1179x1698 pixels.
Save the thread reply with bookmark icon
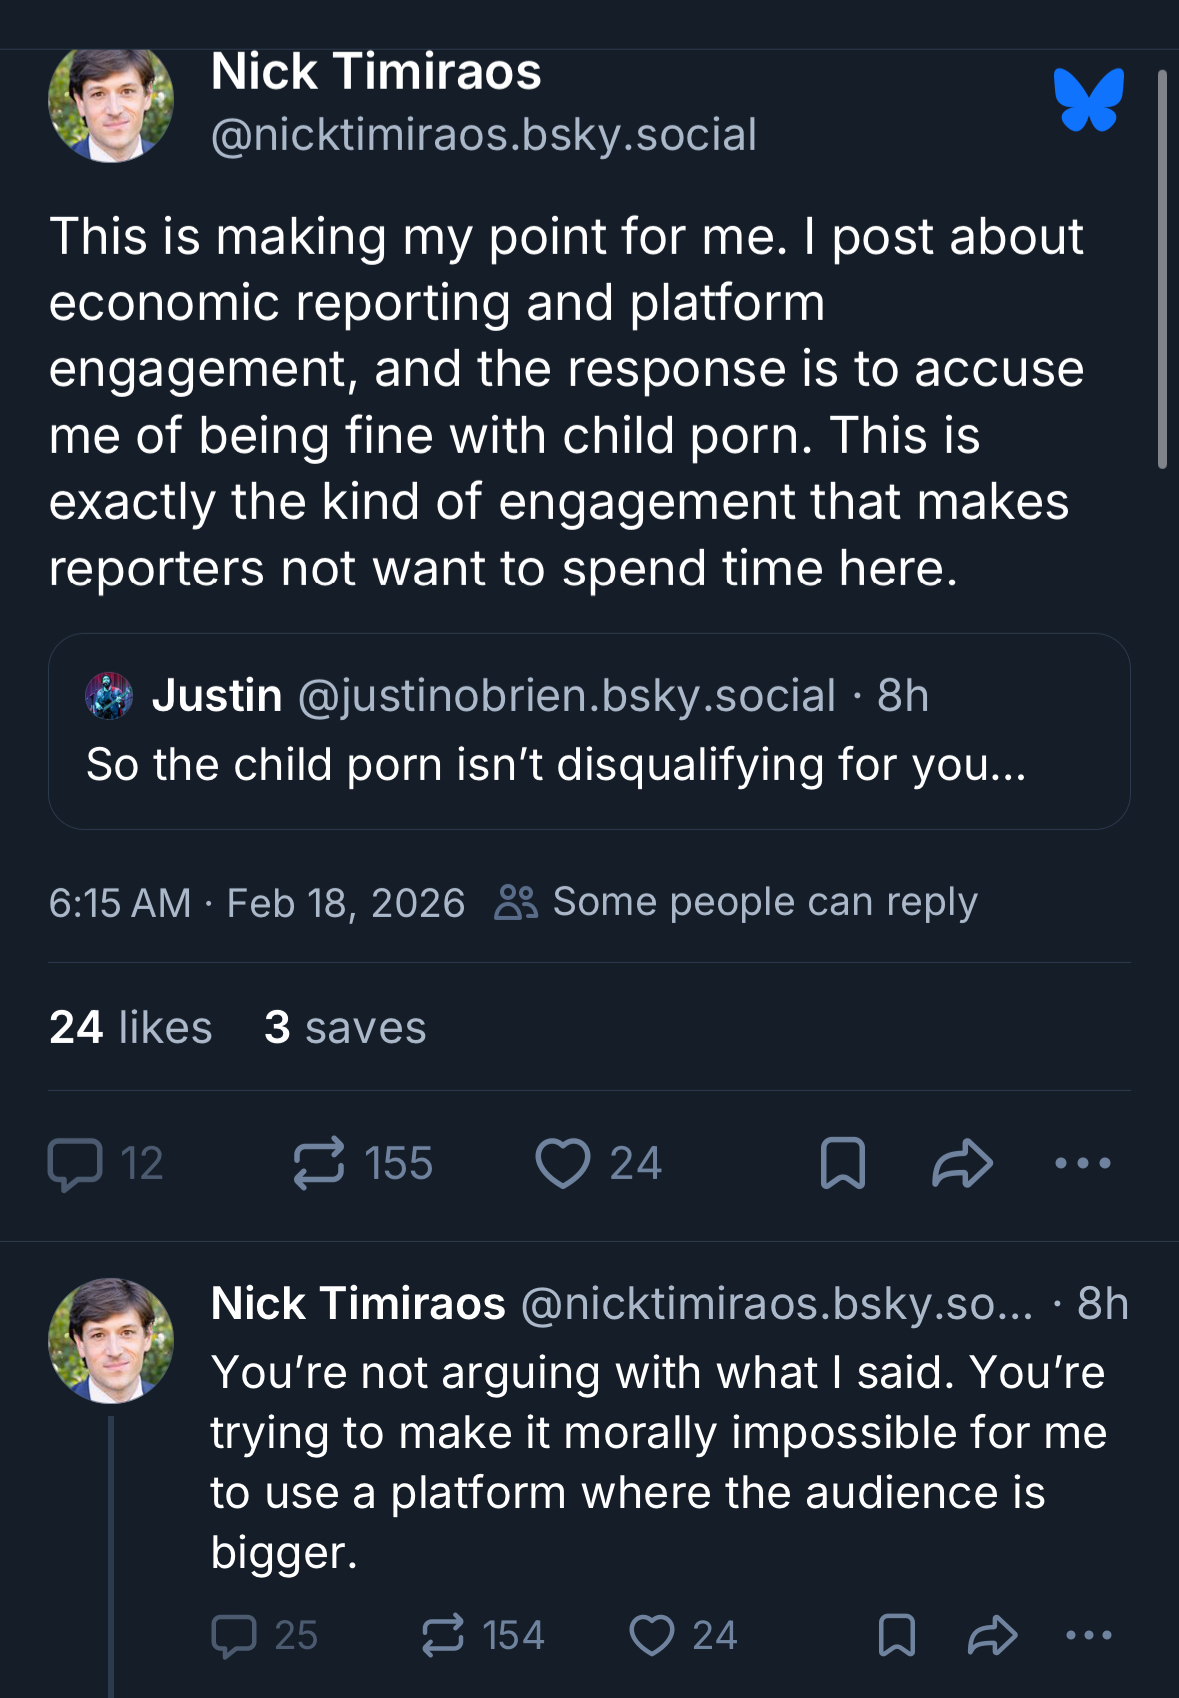[x=896, y=1636]
